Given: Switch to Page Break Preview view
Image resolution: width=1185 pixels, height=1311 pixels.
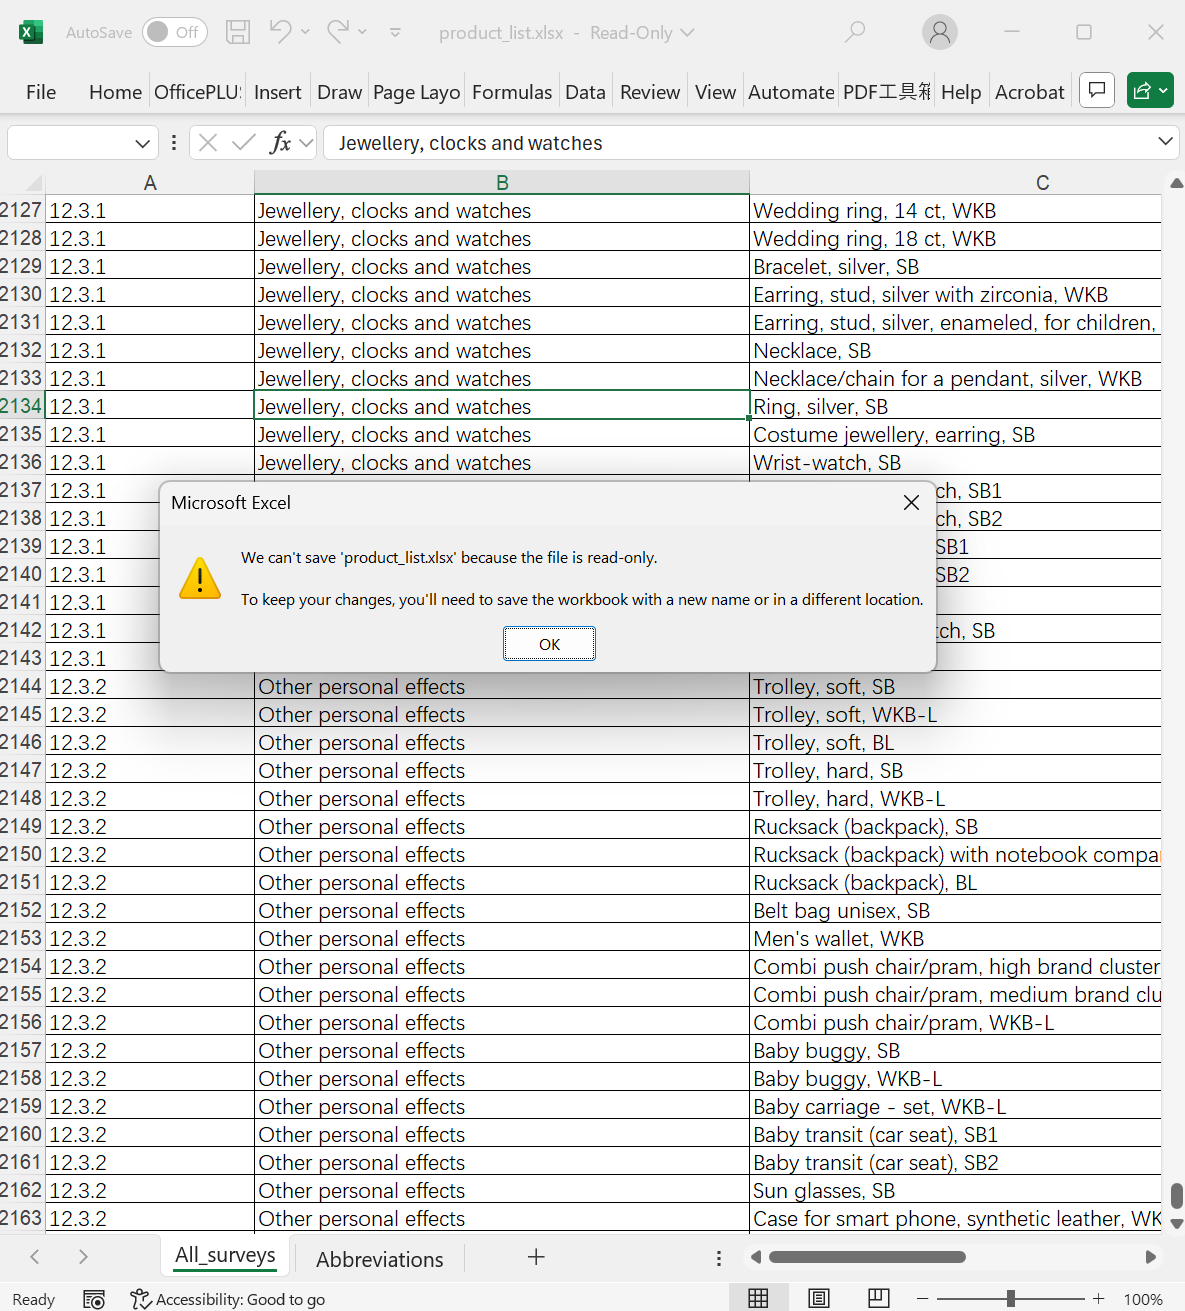Looking at the screenshot, I should [879, 1298].
